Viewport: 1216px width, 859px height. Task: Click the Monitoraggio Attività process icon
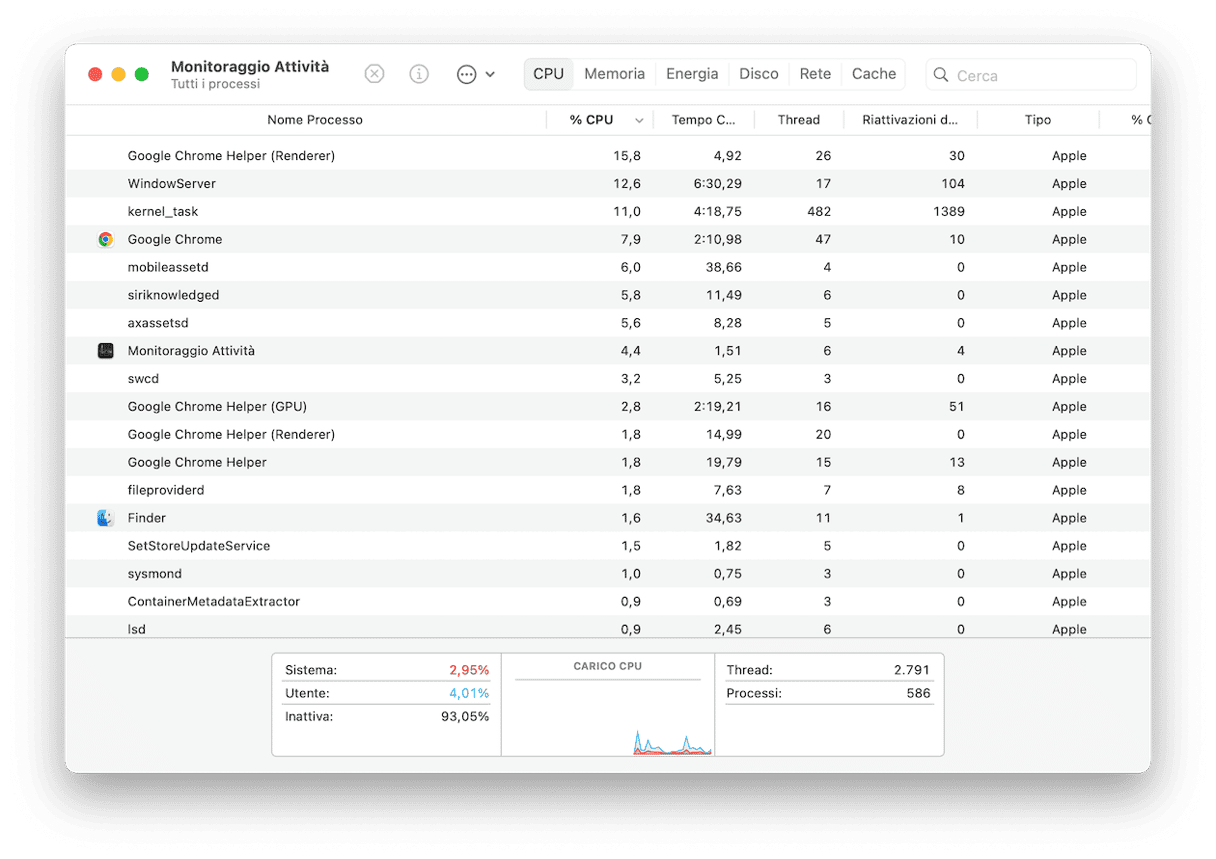(105, 351)
